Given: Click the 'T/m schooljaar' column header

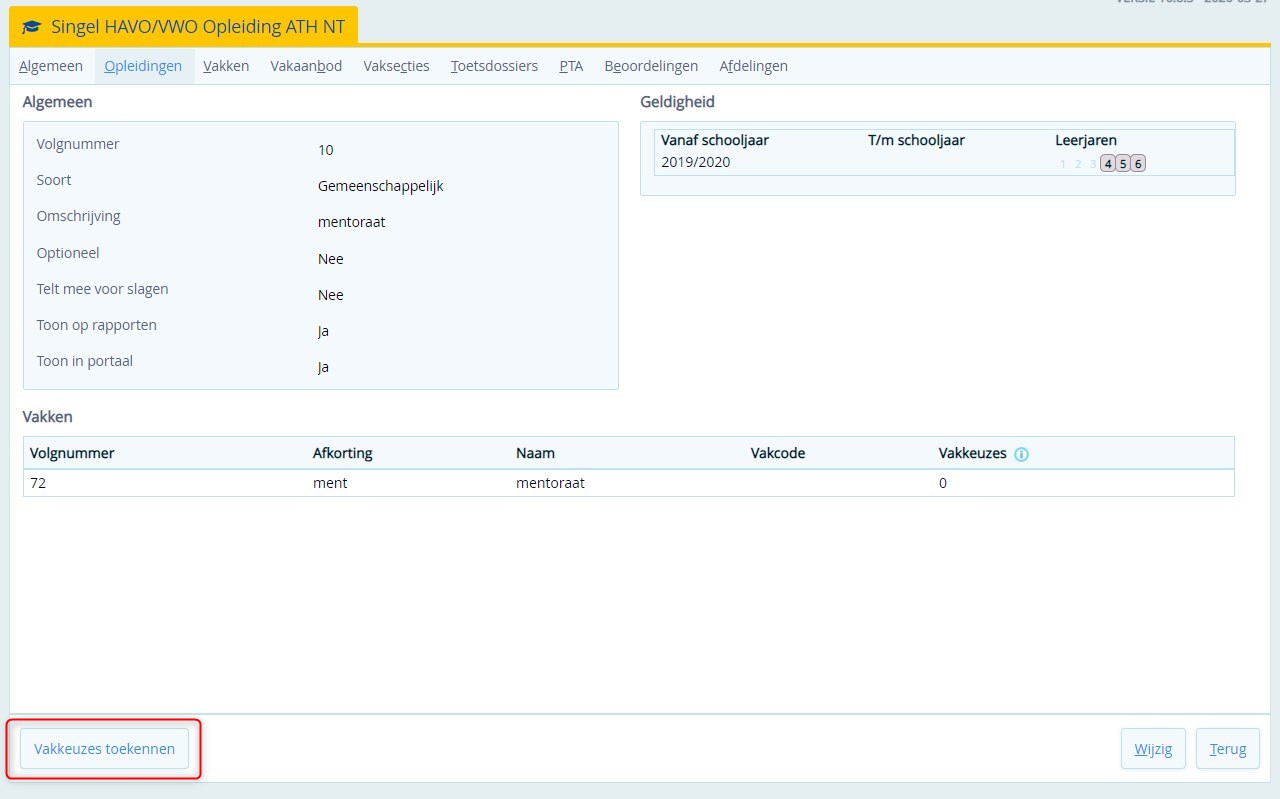Looking at the screenshot, I should (x=916, y=140).
